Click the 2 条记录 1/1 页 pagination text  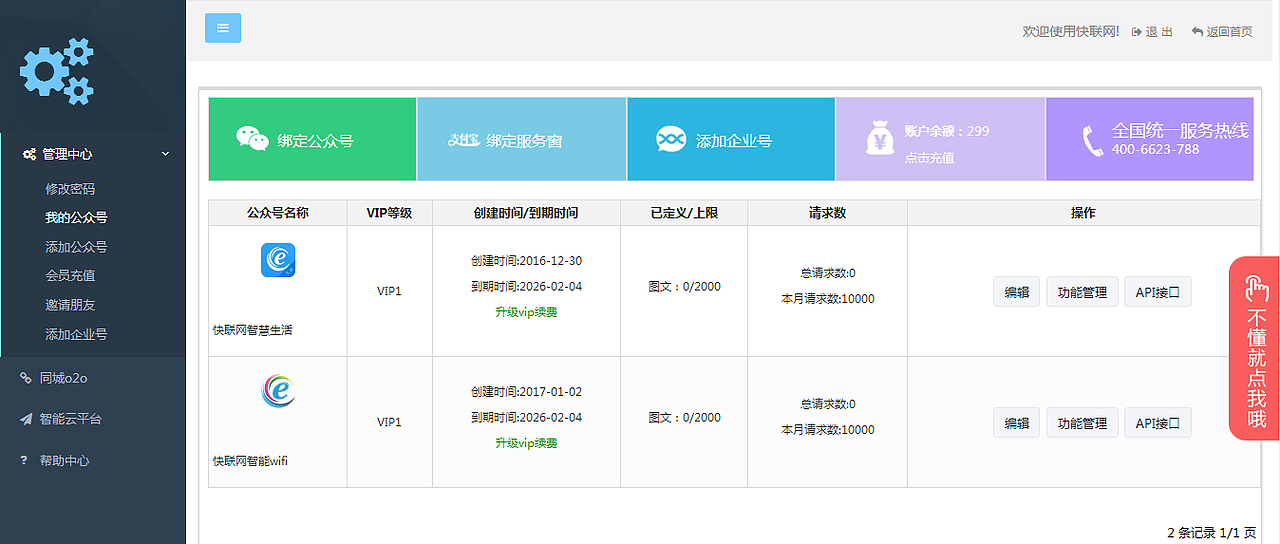[x=1212, y=533]
